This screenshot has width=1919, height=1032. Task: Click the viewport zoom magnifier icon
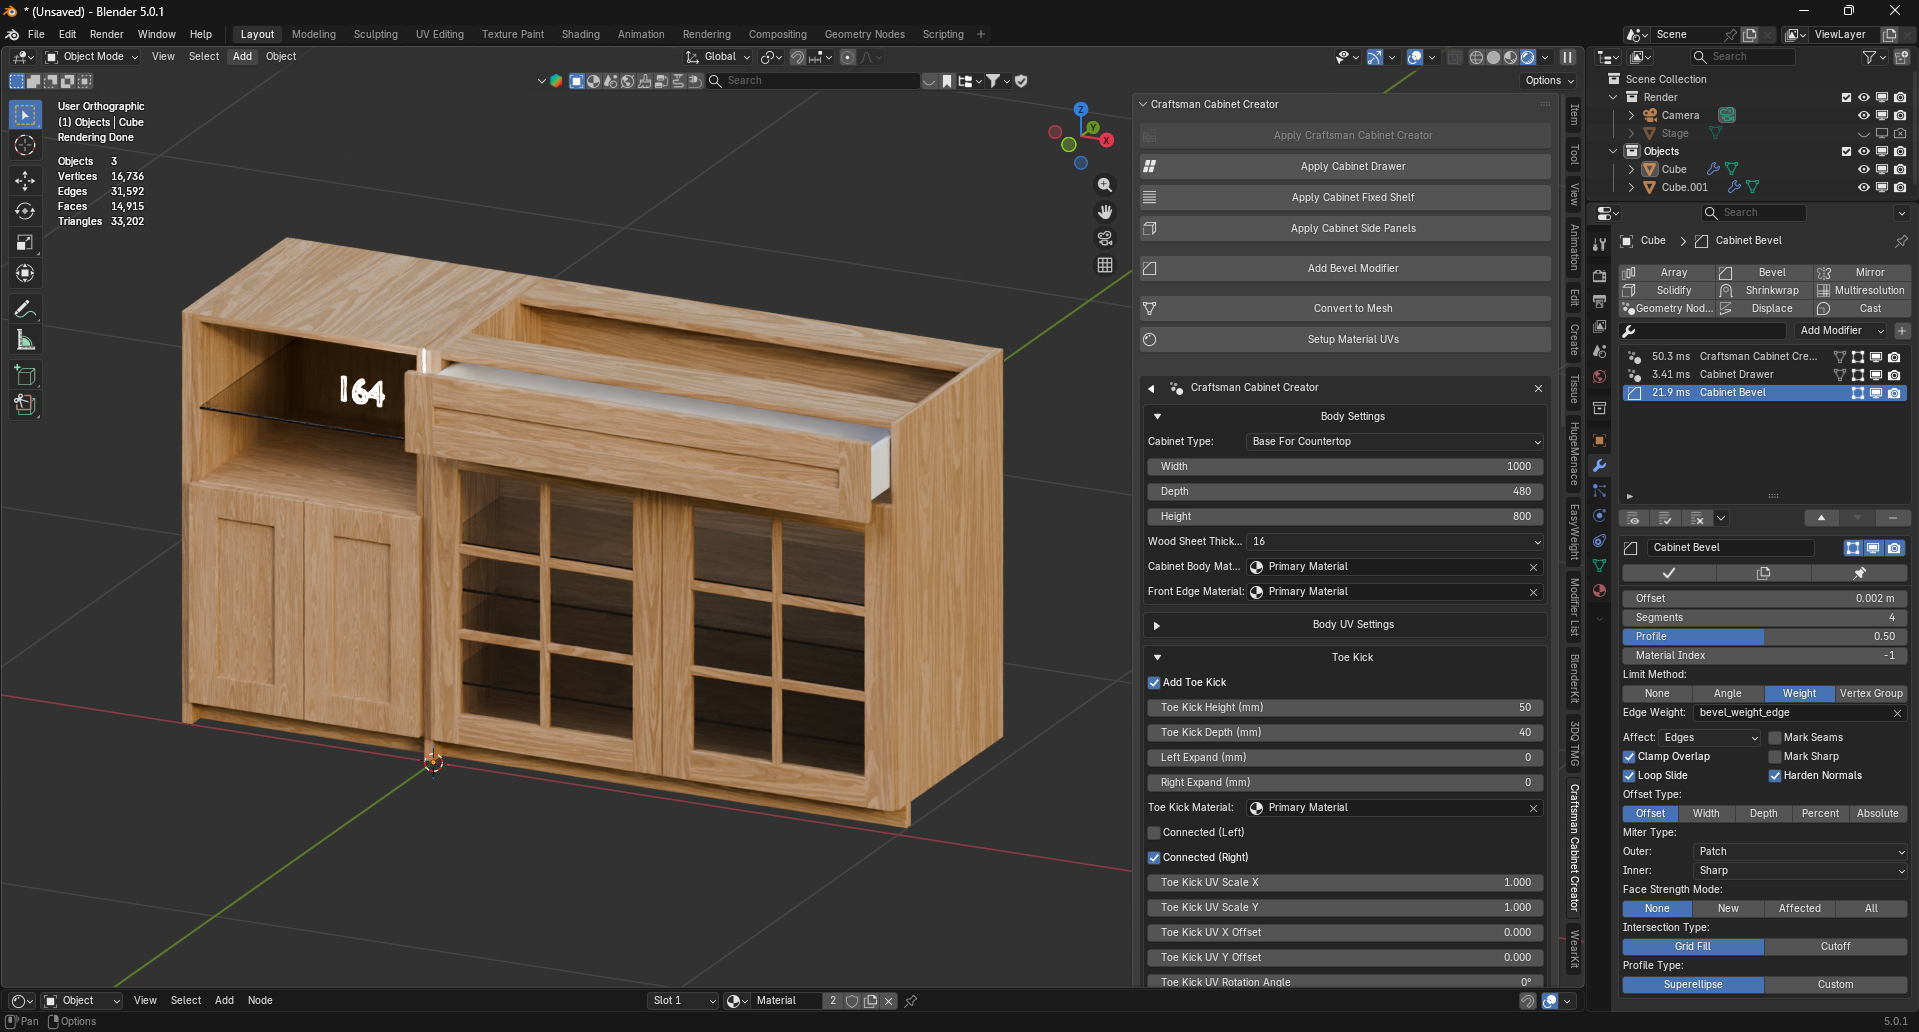[x=1105, y=185]
